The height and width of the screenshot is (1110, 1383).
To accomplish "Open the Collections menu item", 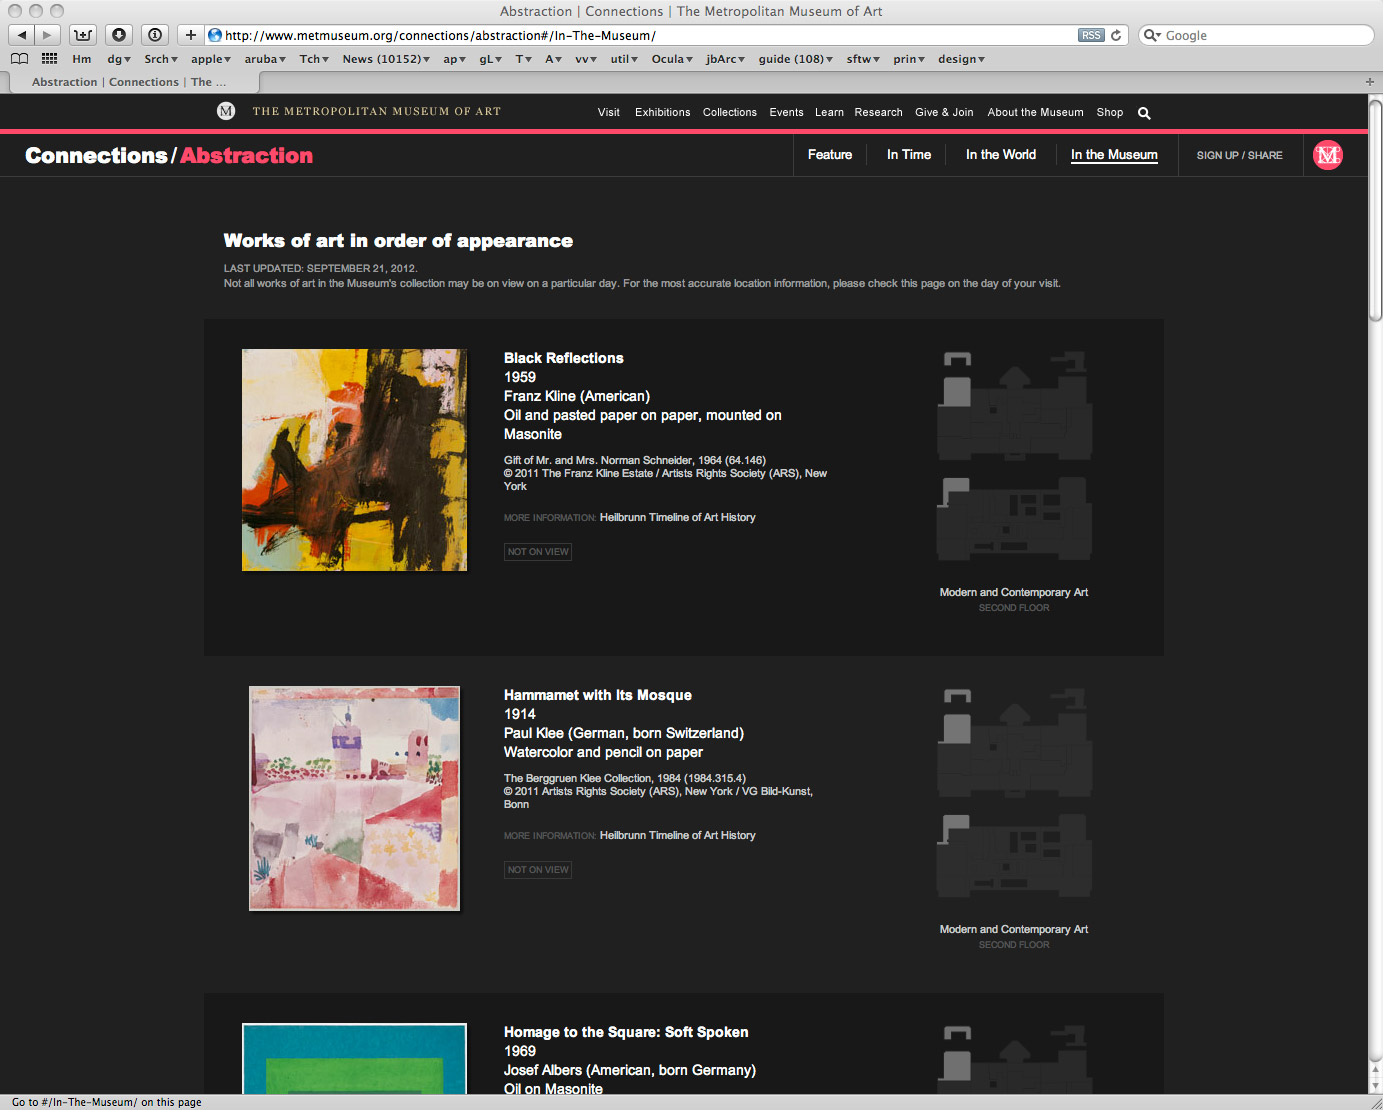I will click(x=730, y=112).
